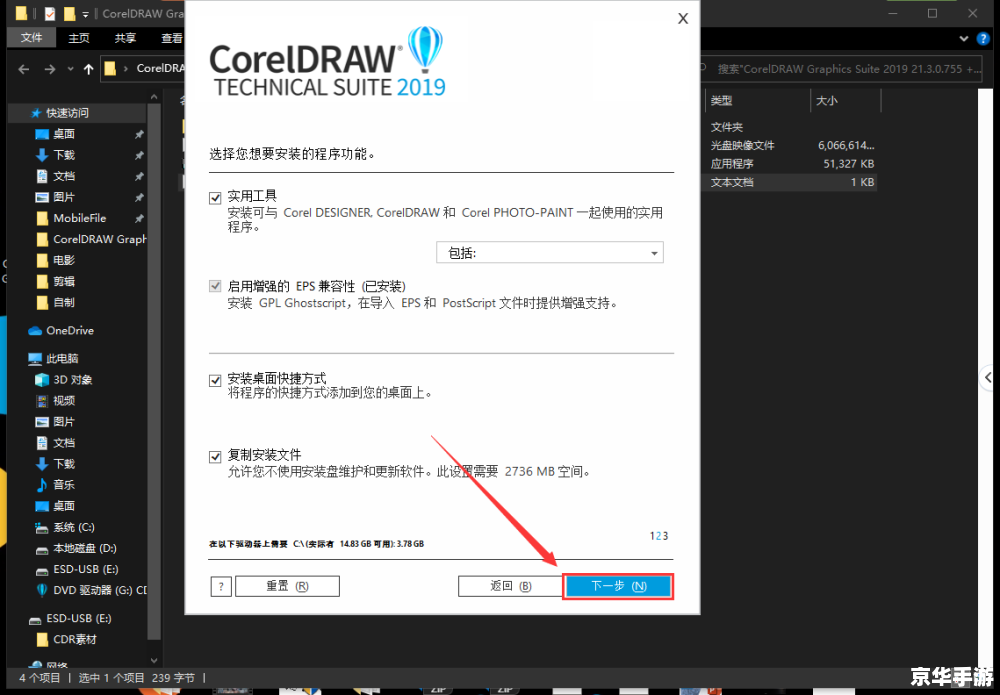Go back in Explorer navigation
The width and height of the screenshot is (1000, 695).
tap(24, 69)
